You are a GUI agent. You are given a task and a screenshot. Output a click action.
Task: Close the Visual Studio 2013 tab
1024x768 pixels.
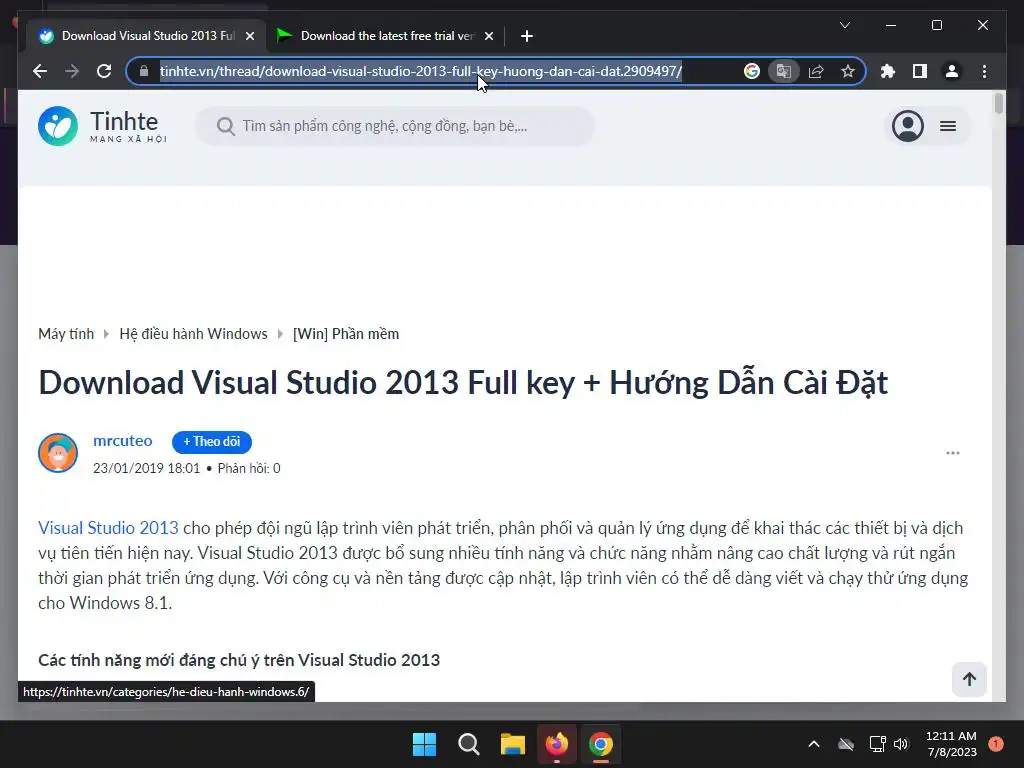249,36
